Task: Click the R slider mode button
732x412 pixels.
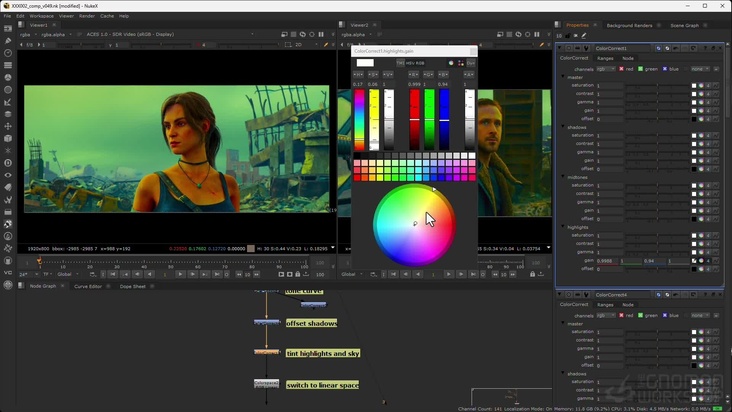Action: (414, 75)
